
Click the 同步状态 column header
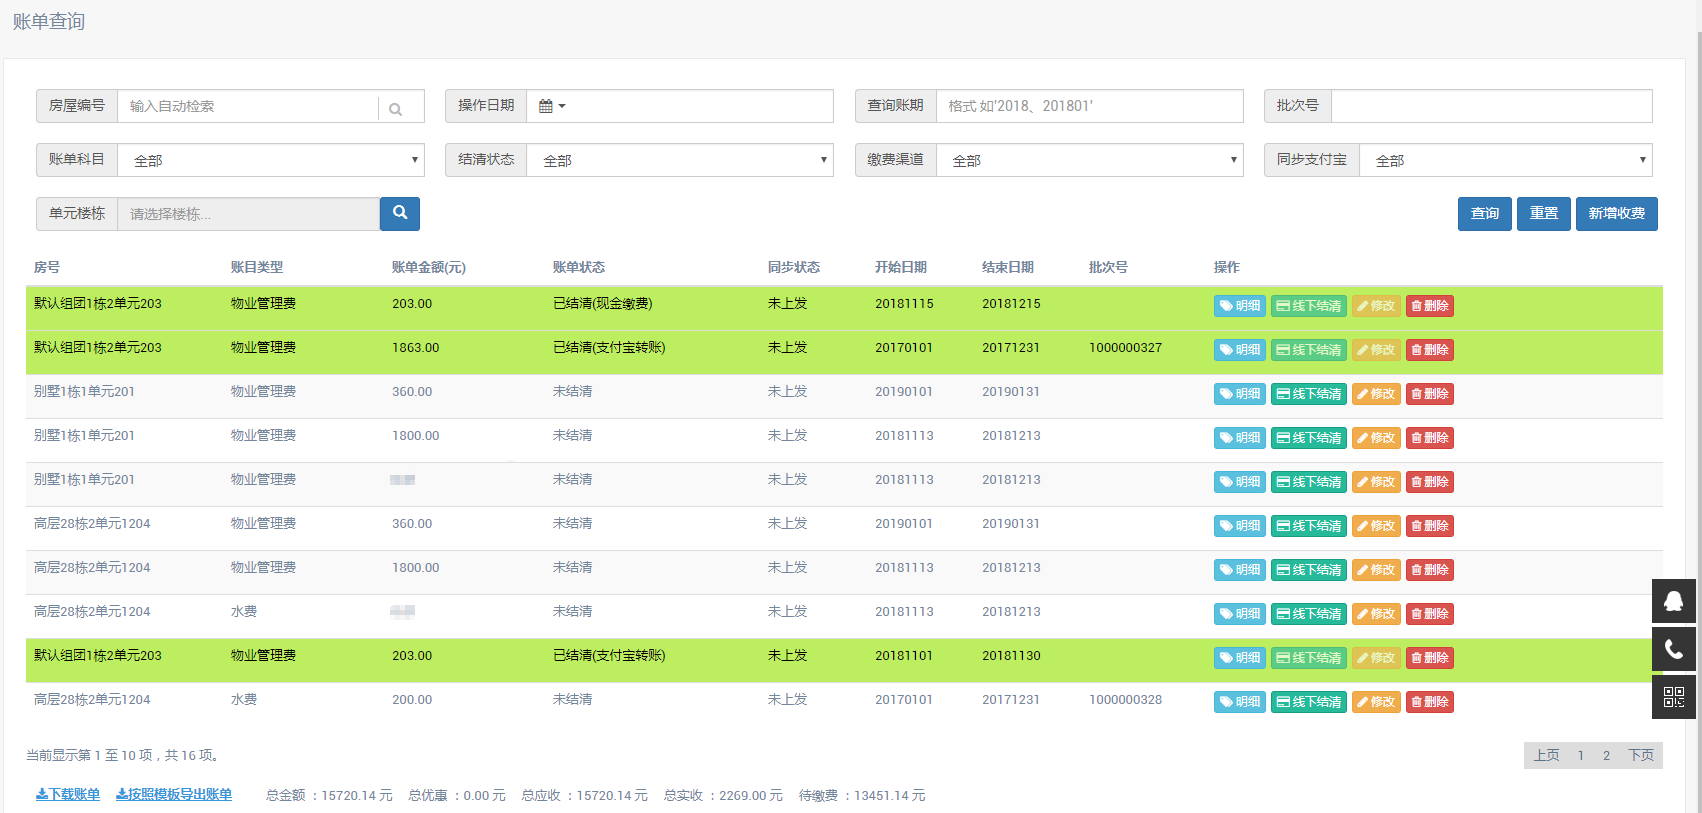tap(794, 267)
